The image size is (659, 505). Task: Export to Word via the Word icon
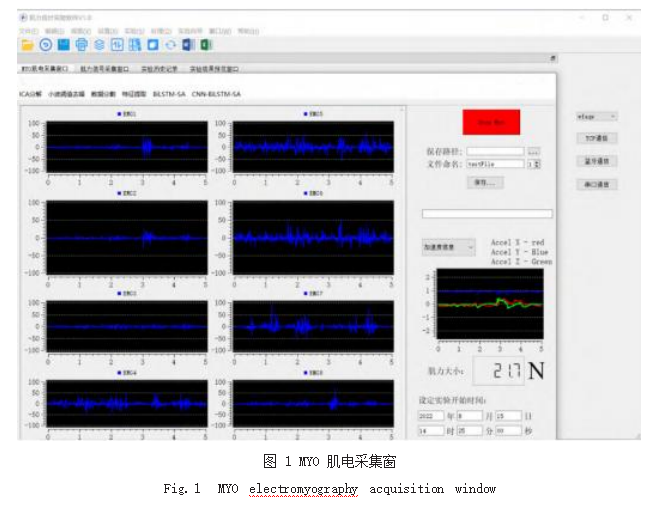pos(188,45)
